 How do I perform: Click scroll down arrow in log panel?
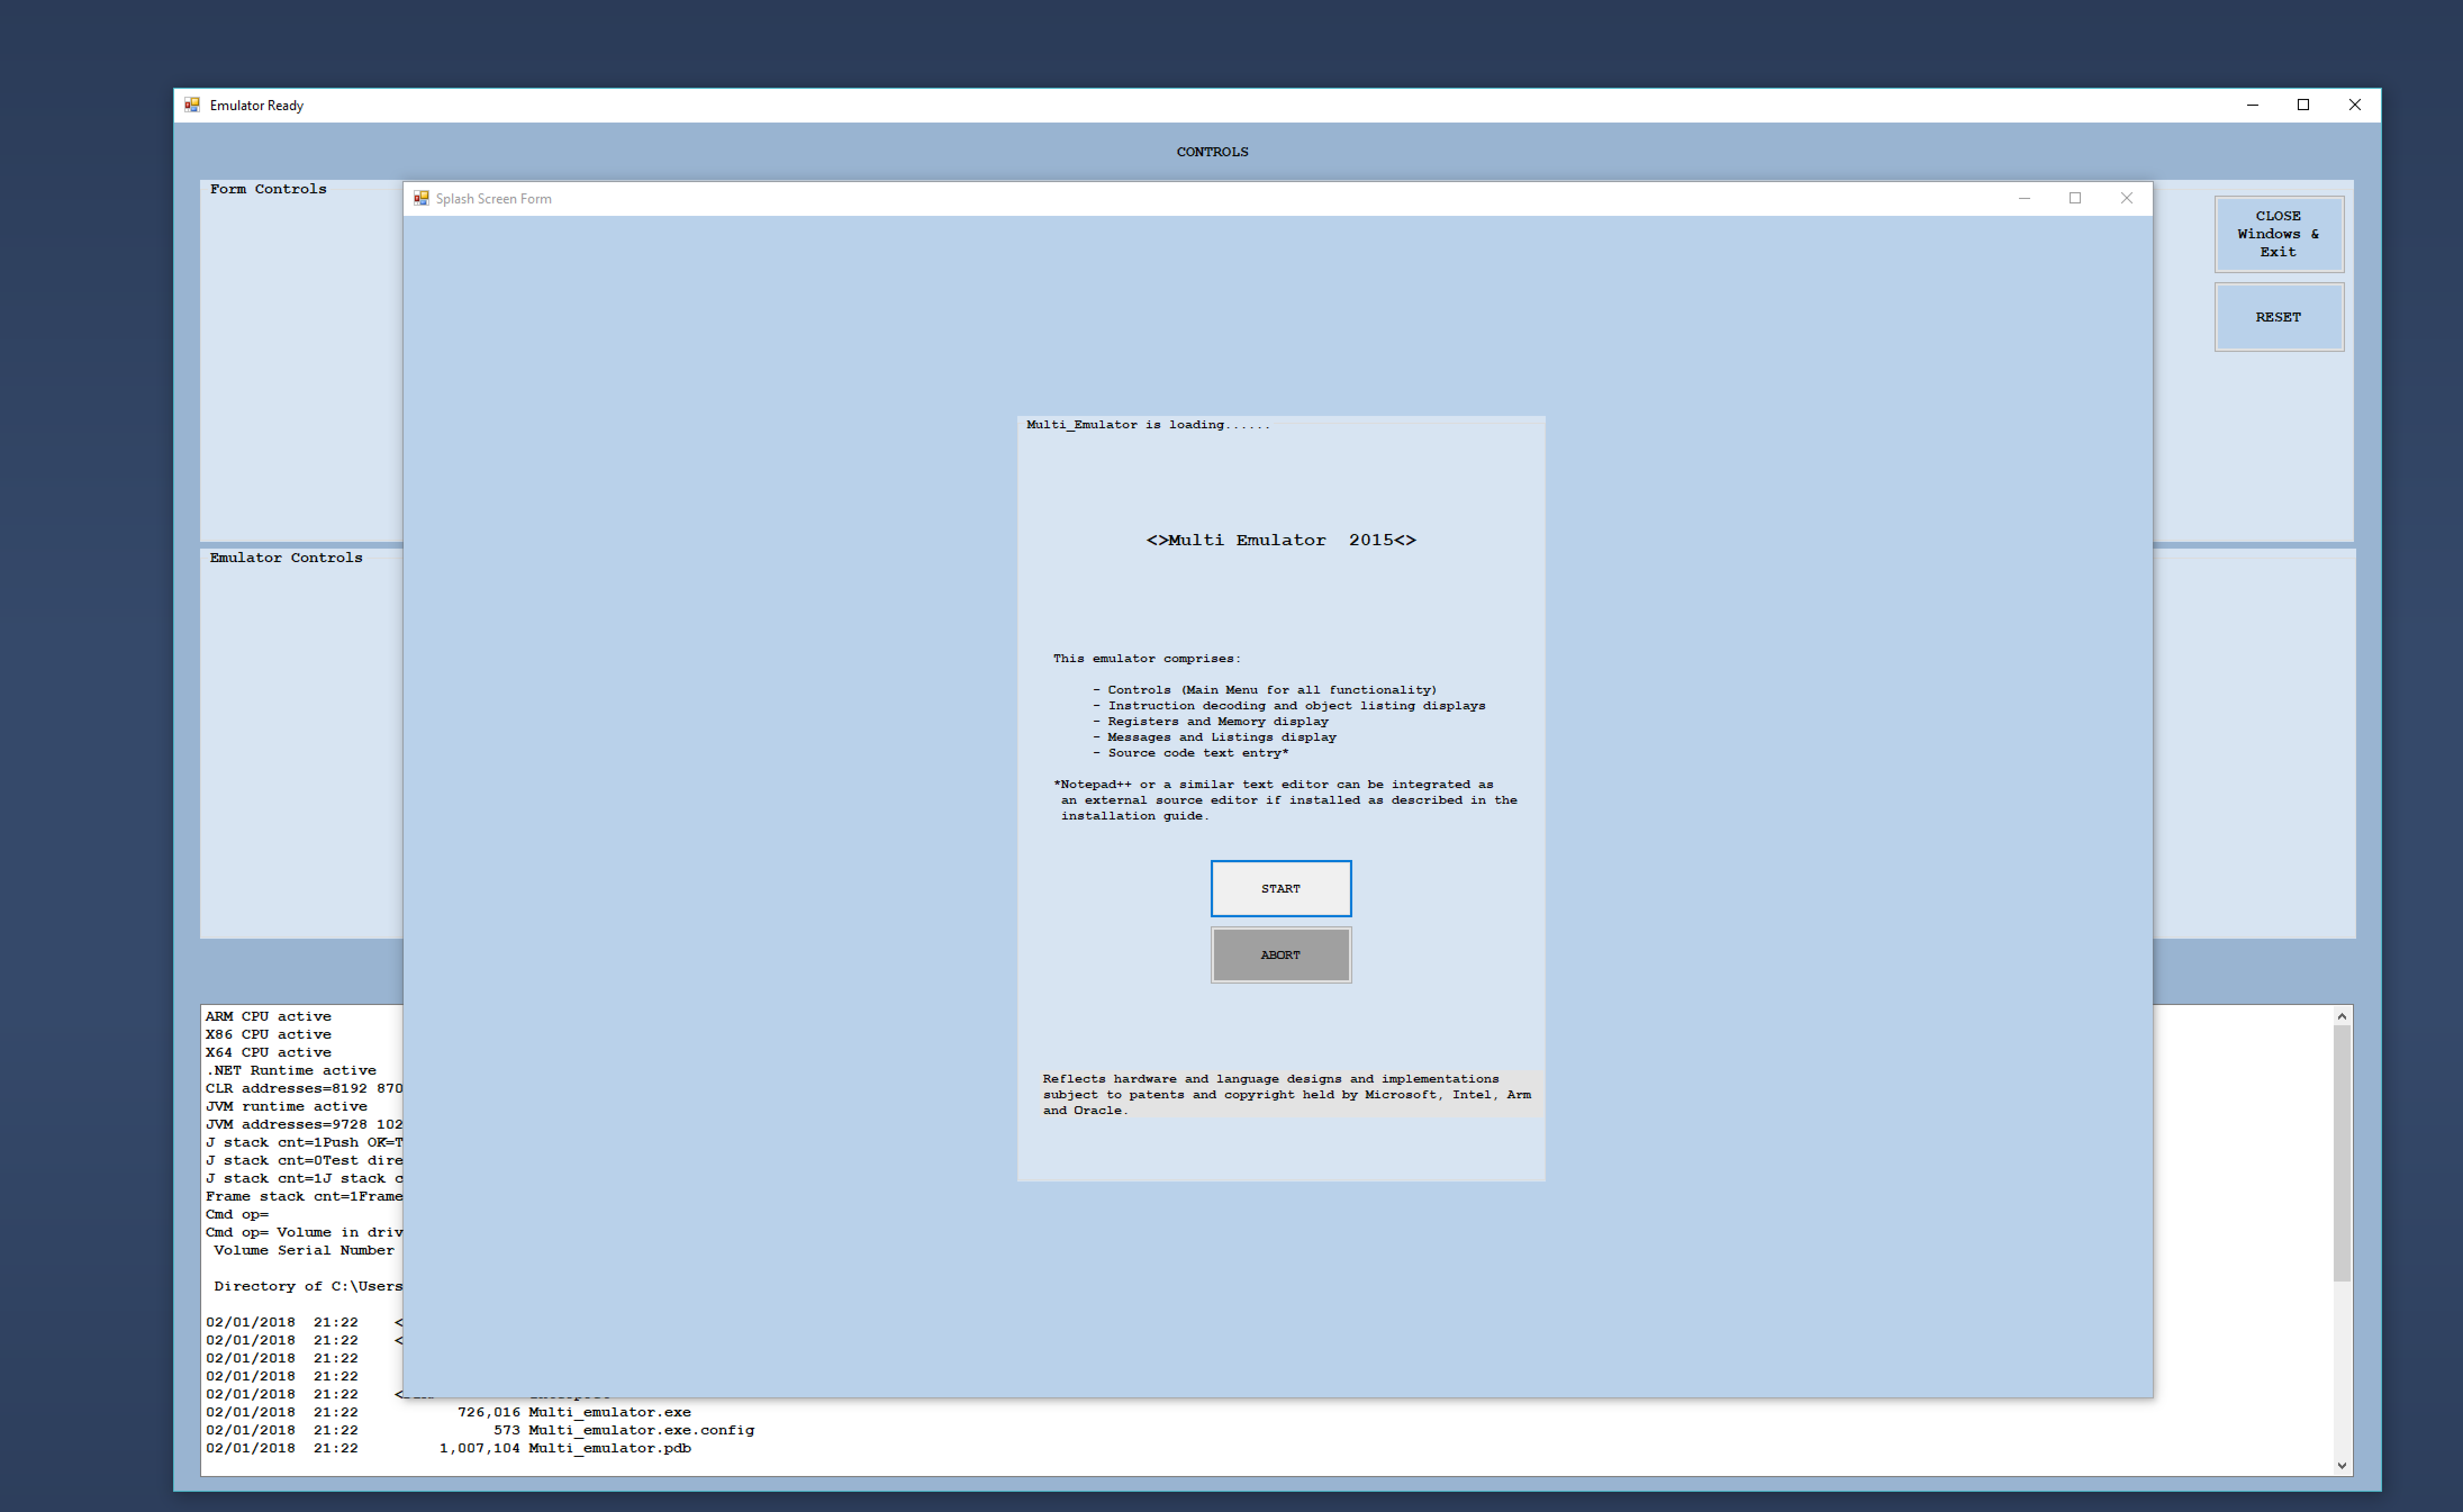point(2341,1465)
